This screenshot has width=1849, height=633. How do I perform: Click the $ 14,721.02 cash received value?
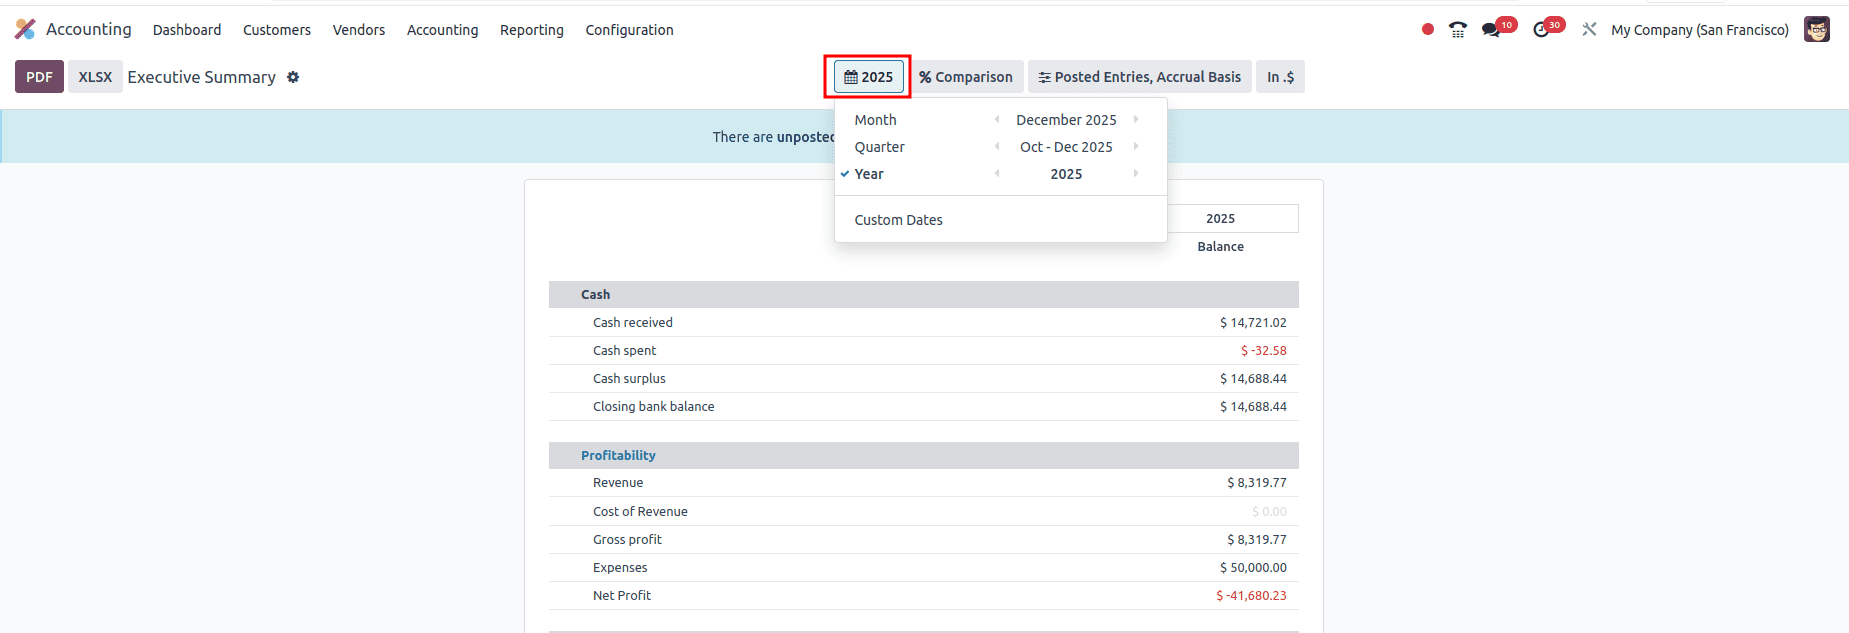pos(1253,322)
